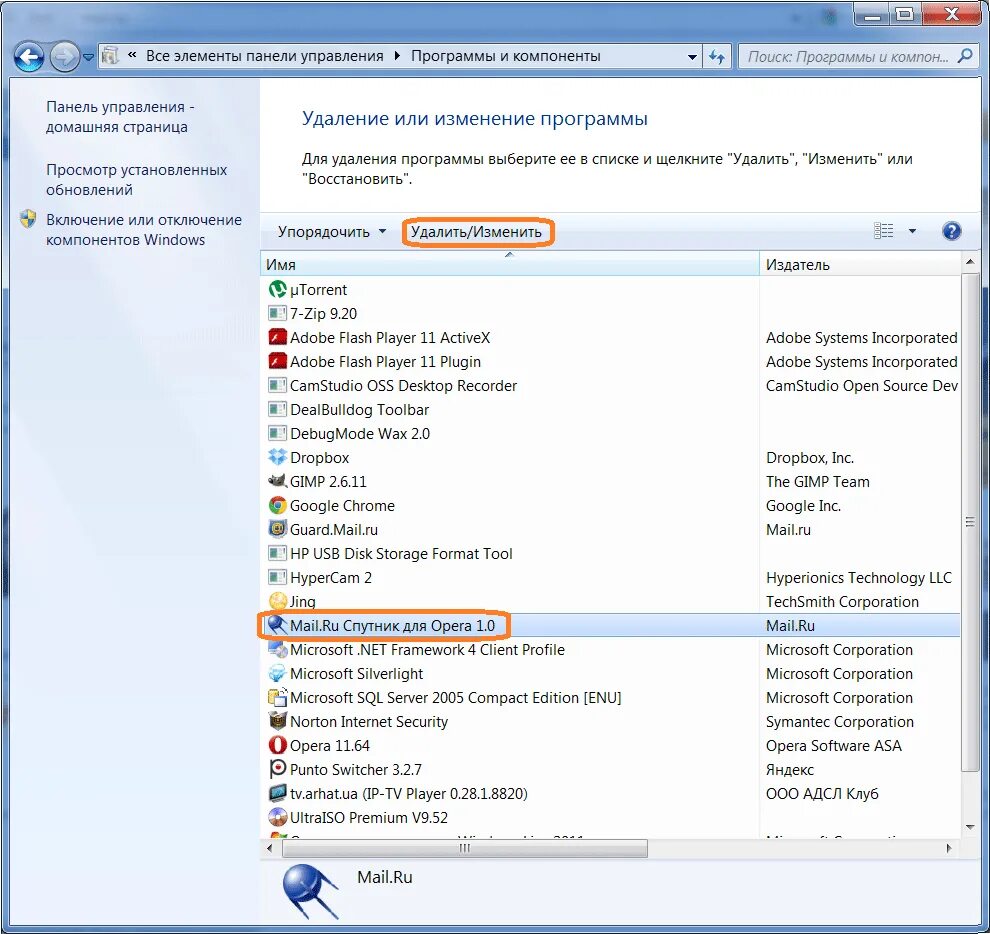
Task: Click the search magnifier icon
Action: tap(965, 56)
